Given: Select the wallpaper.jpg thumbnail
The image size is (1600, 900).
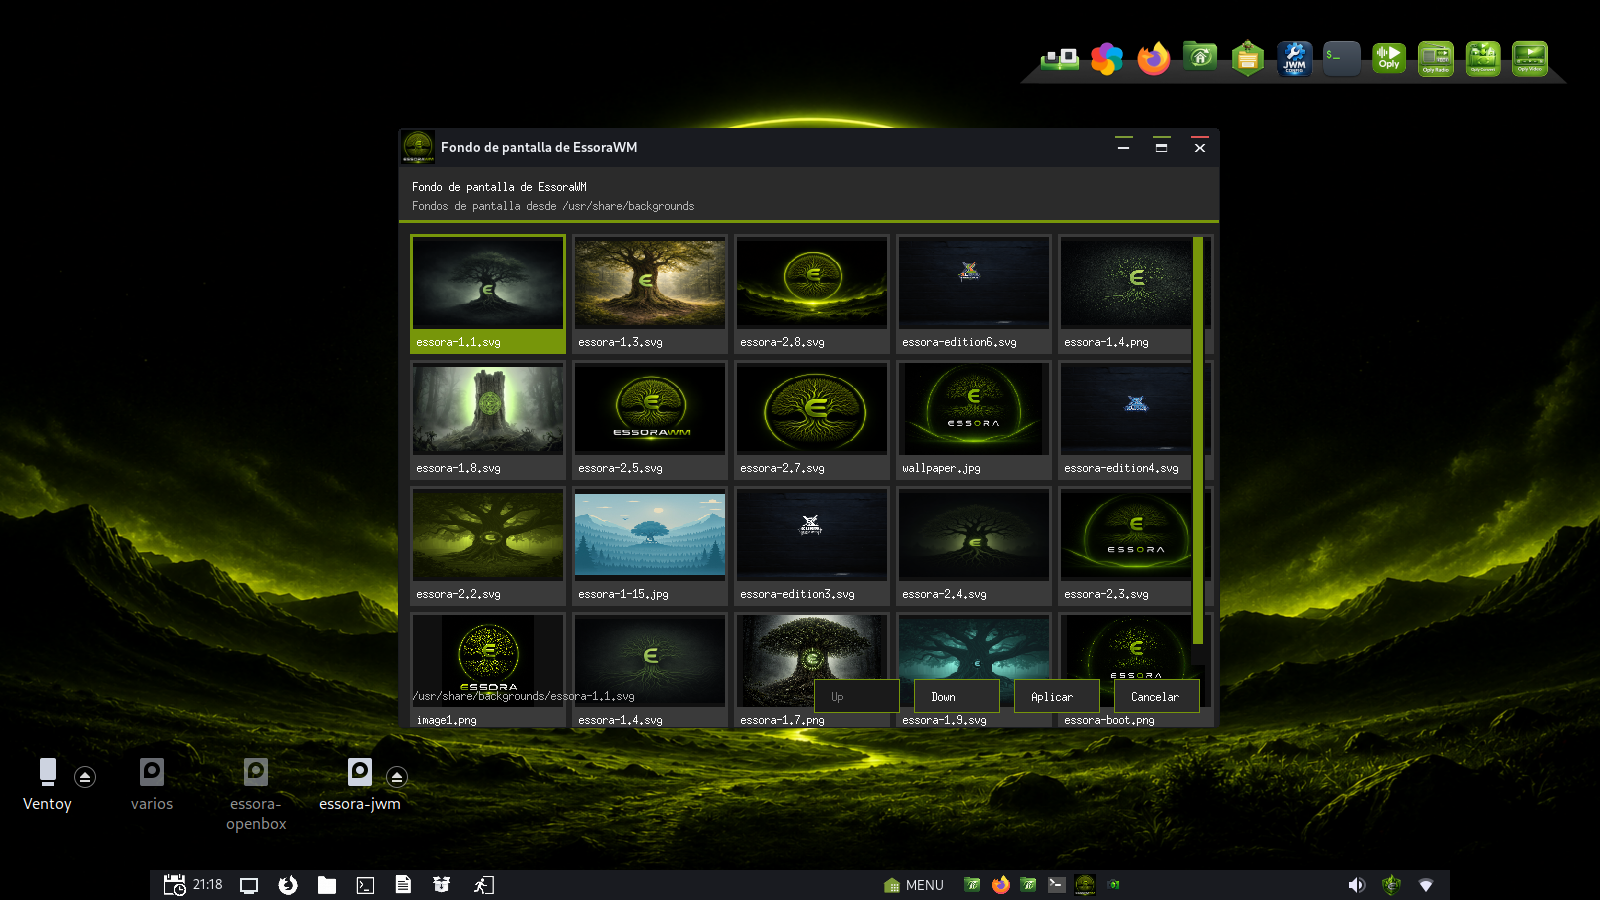Looking at the screenshot, I should pos(974,420).
